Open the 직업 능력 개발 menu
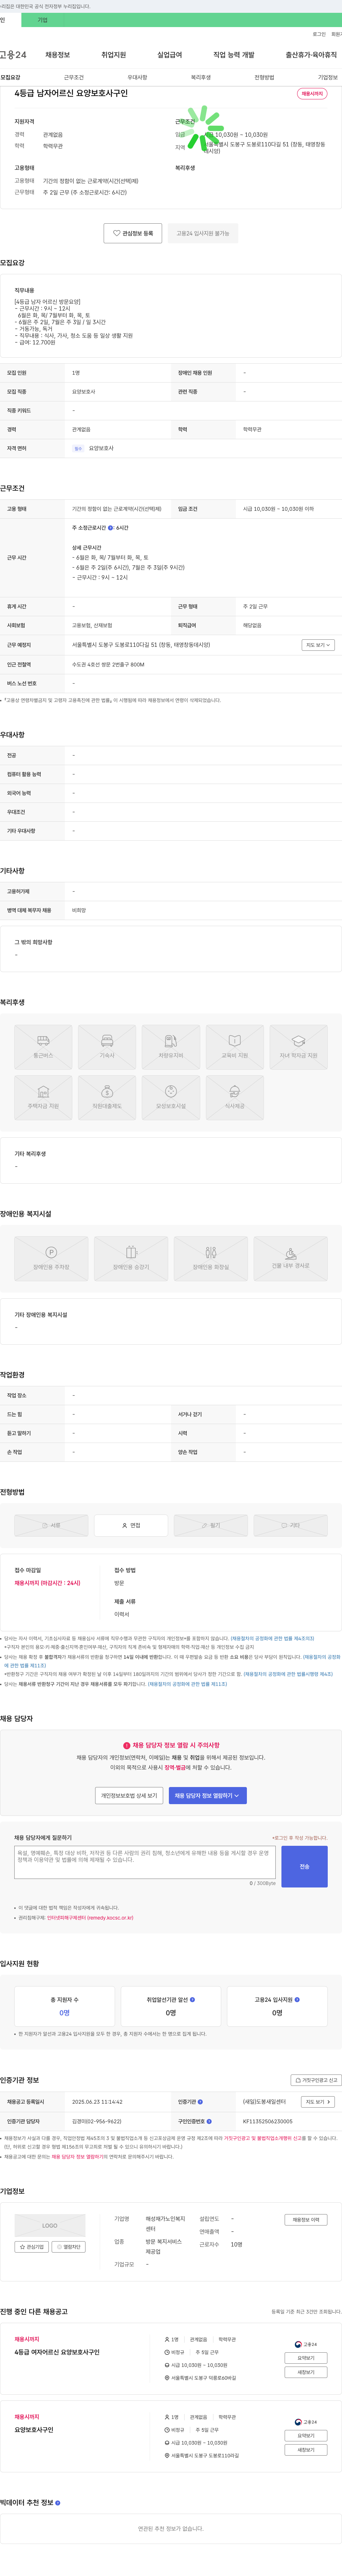 coord(234,55)
